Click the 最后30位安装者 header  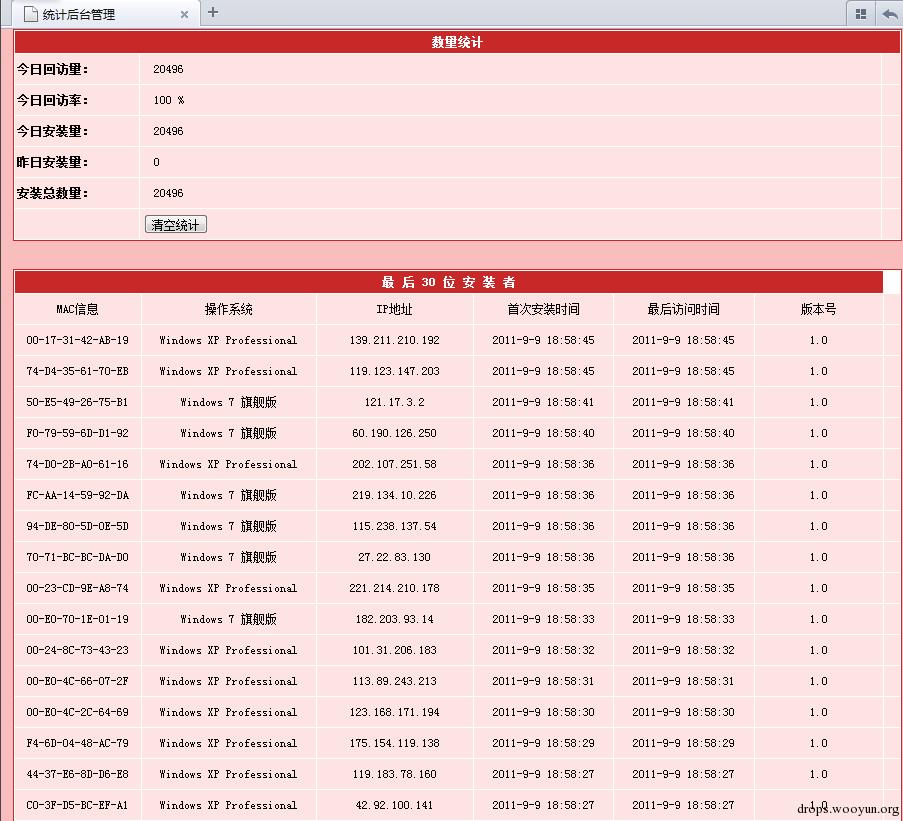[449, 282]
